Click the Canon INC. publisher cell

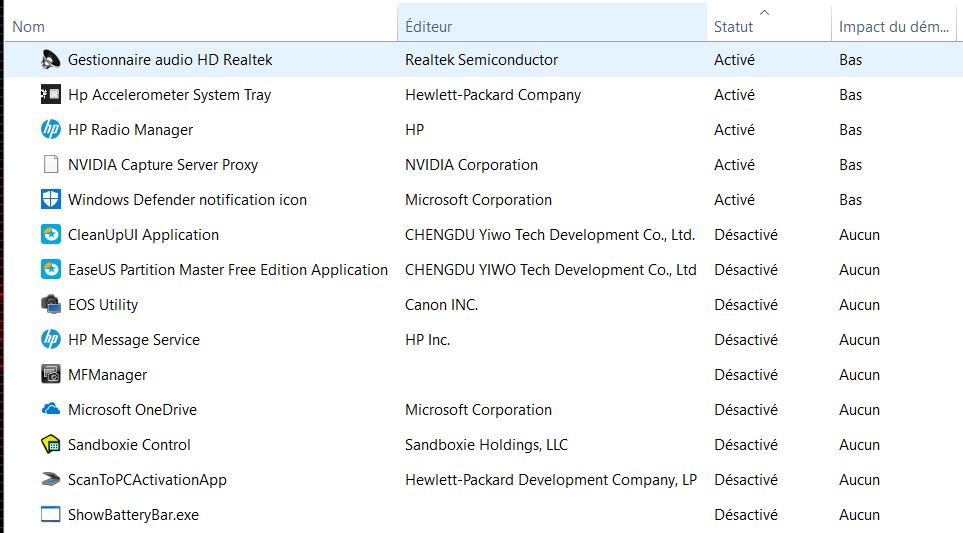(441, 305)
